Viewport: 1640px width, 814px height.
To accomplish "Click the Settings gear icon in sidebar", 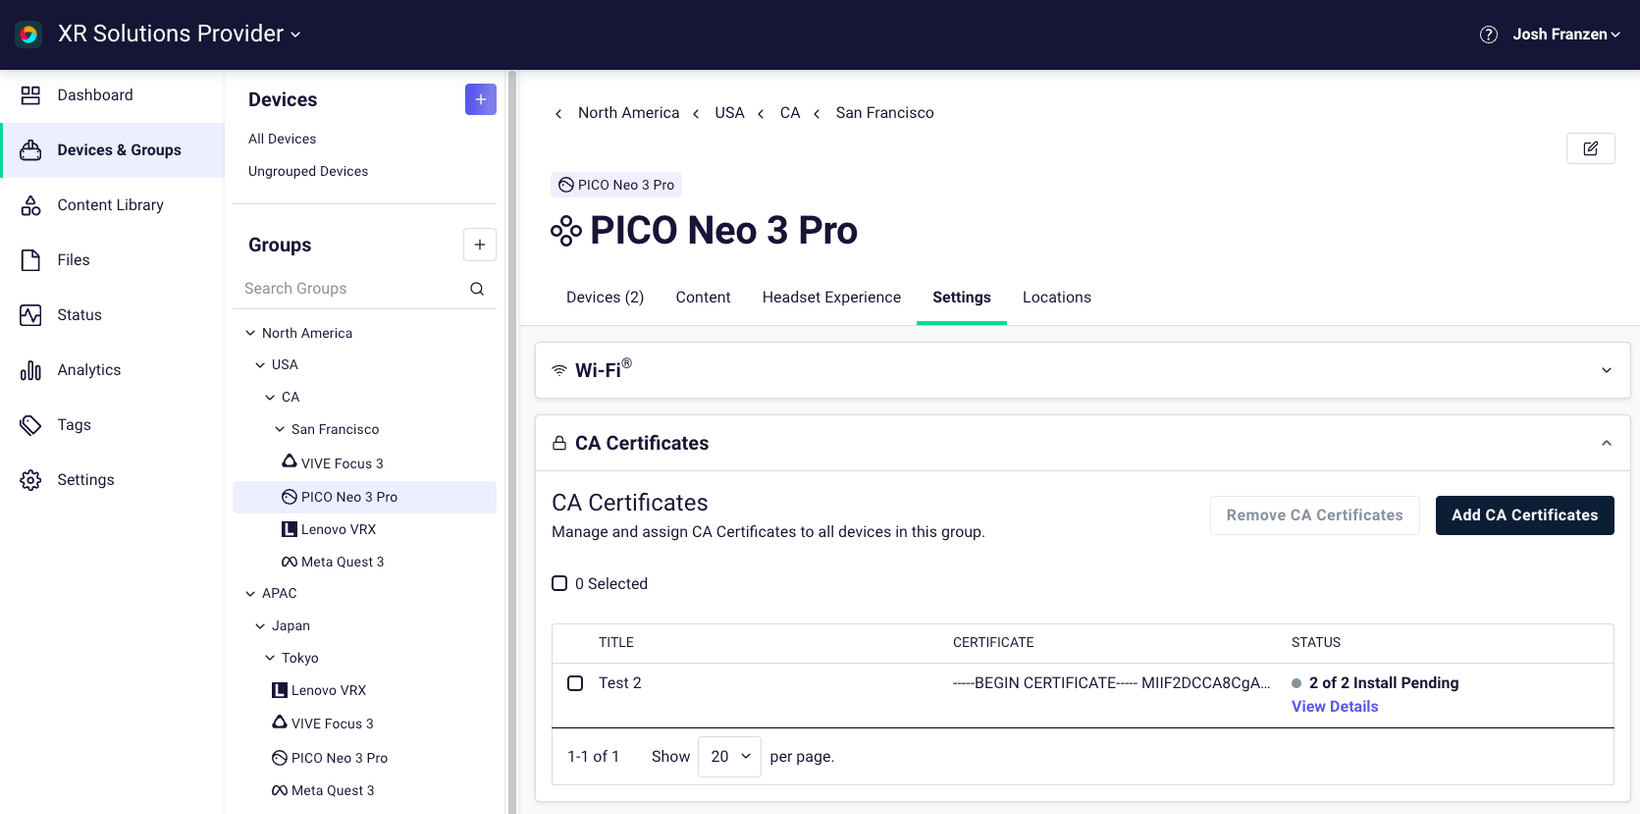I will [x=31, y=480].
